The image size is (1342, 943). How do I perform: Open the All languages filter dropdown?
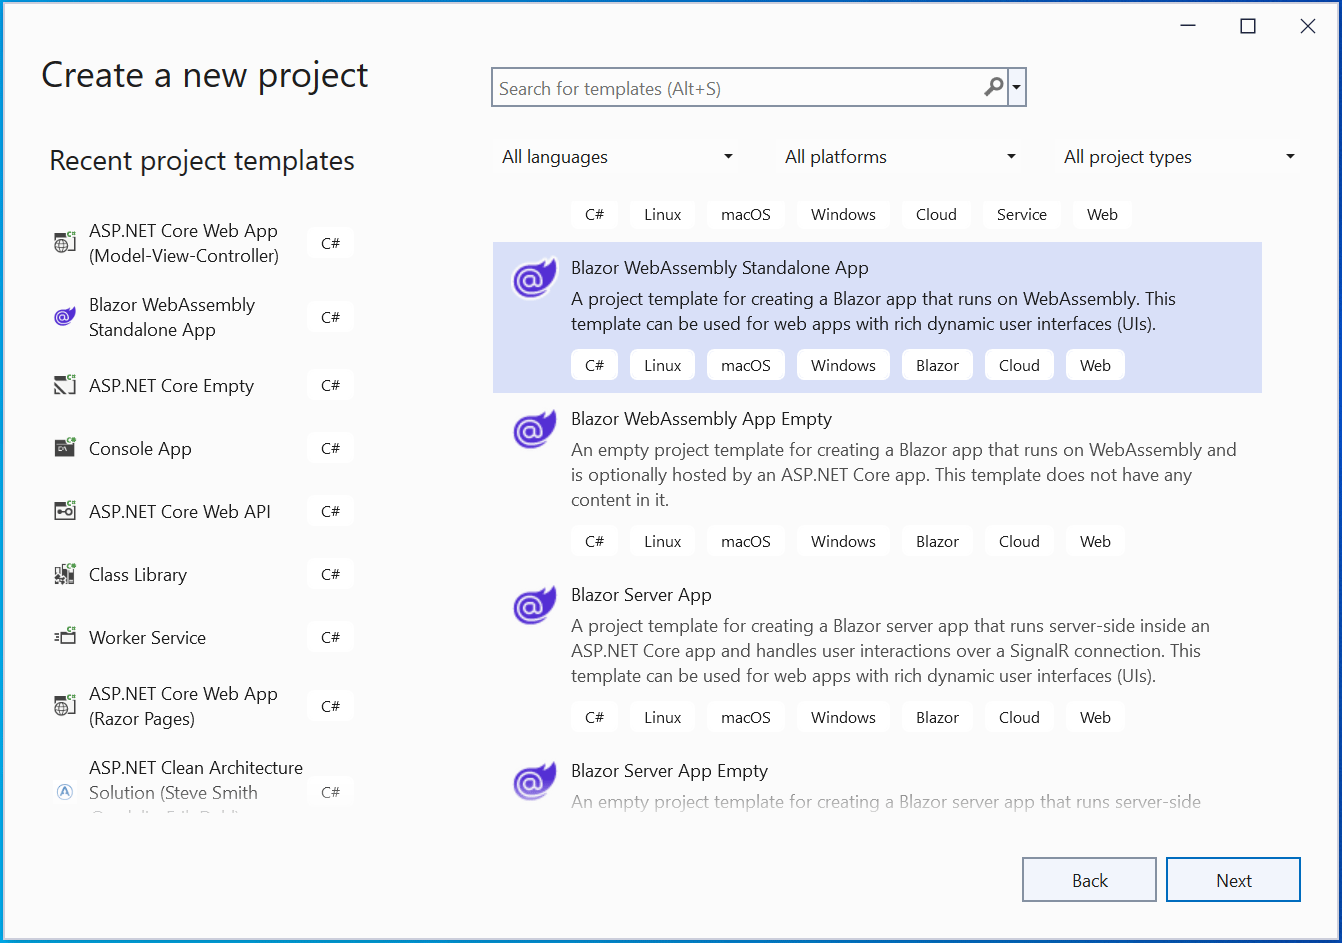click(617, 157)
